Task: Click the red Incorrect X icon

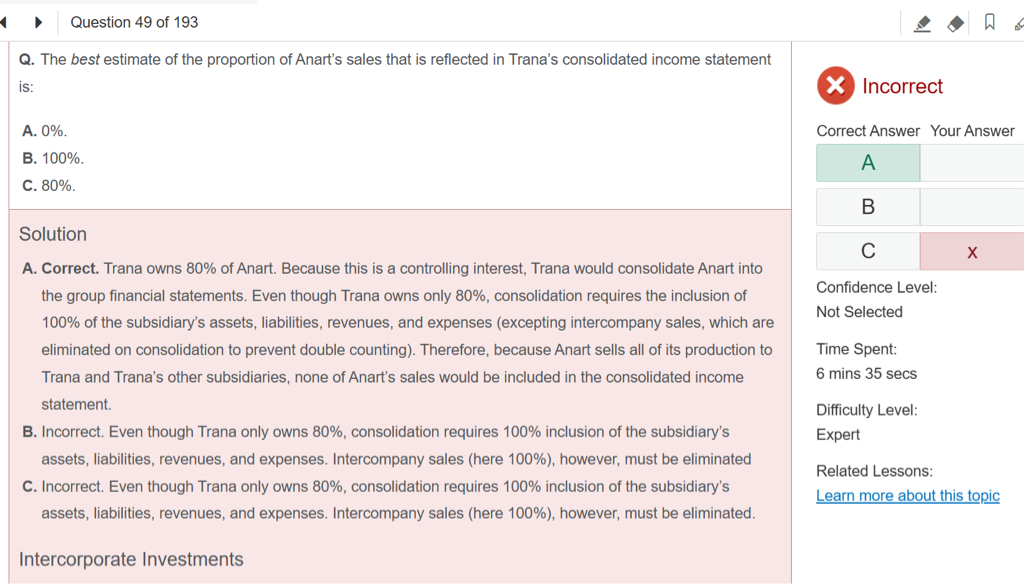Action: (x=835, y=86)
